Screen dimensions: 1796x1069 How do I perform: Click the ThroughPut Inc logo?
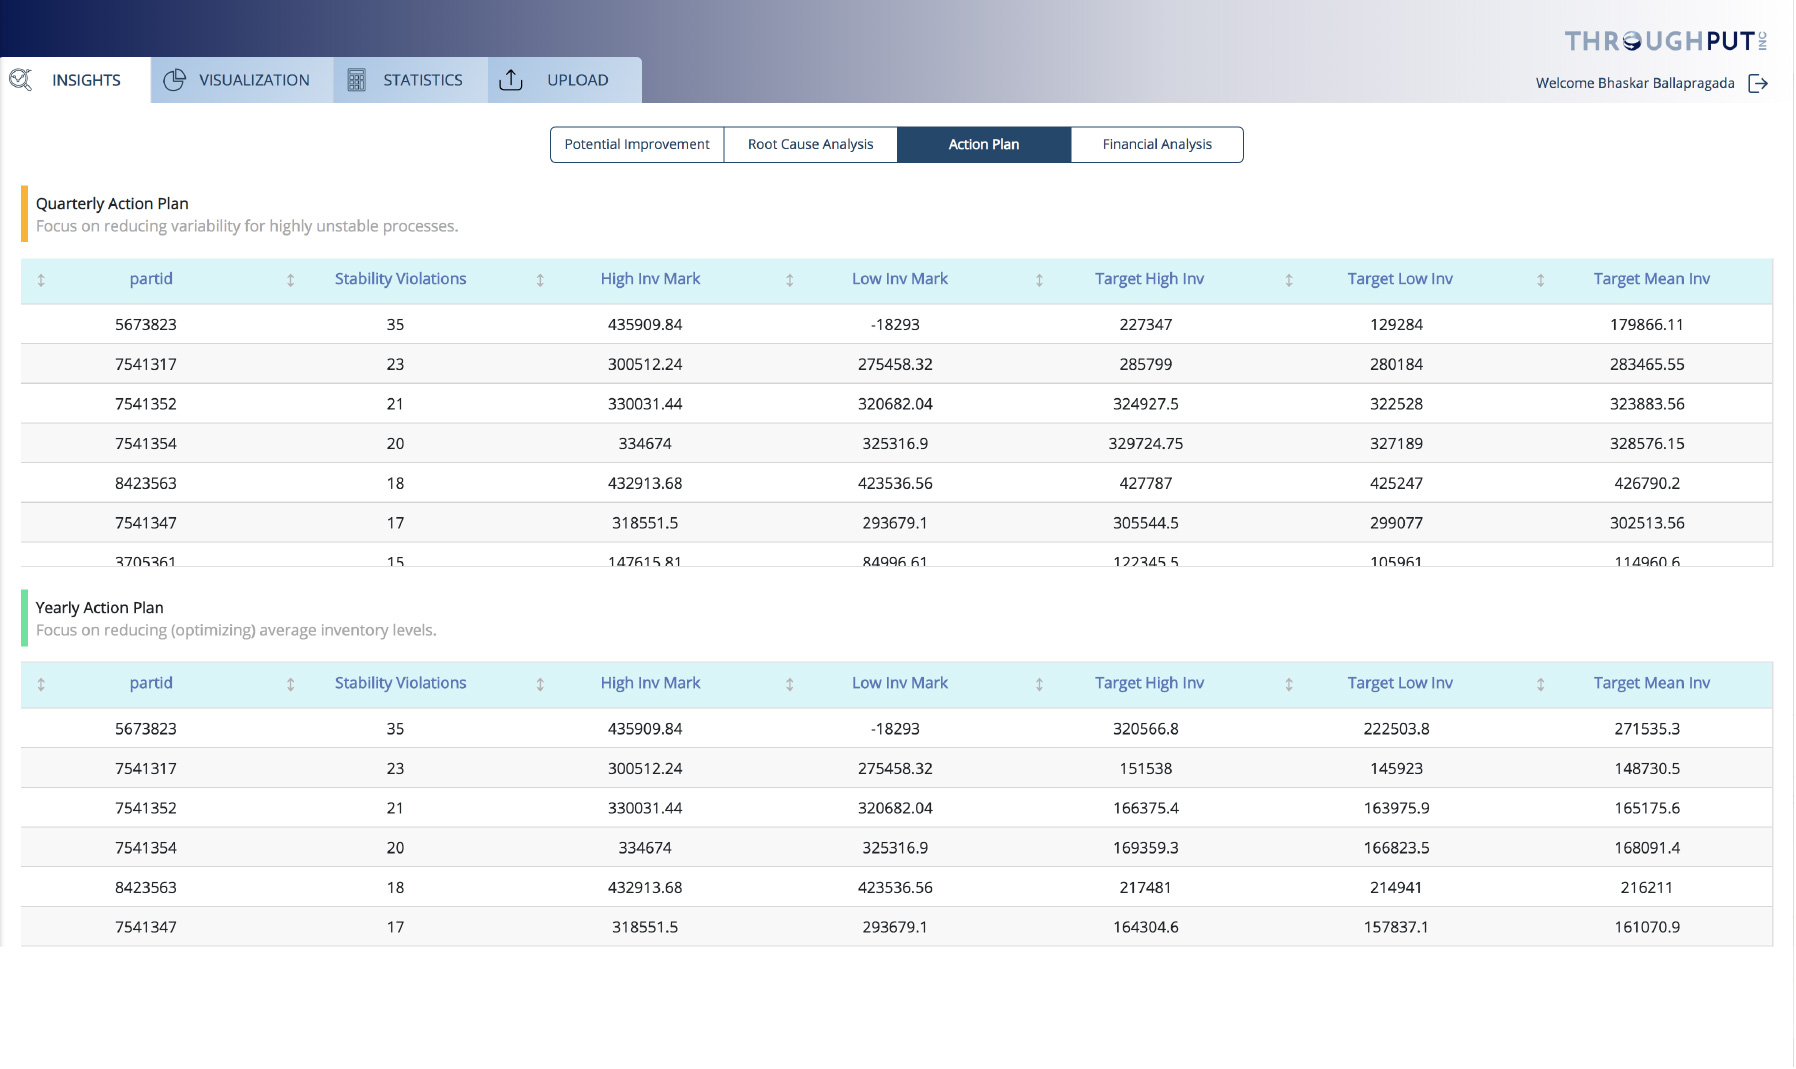1665,40
